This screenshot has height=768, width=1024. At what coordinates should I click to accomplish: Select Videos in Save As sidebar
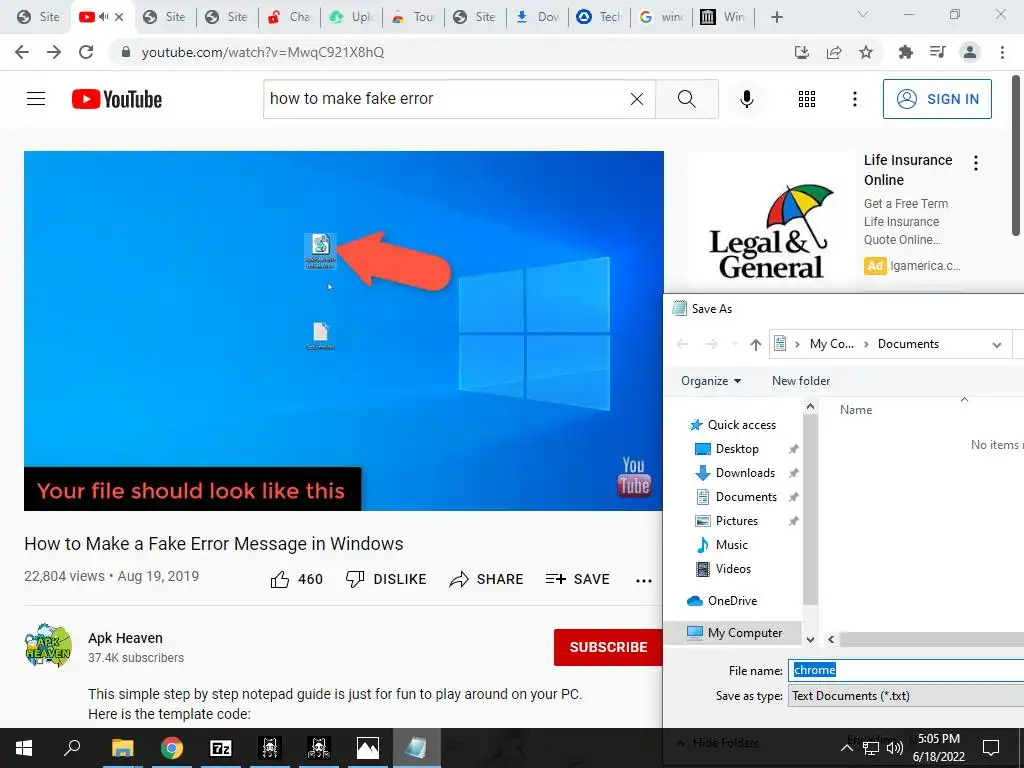(733, 569)
